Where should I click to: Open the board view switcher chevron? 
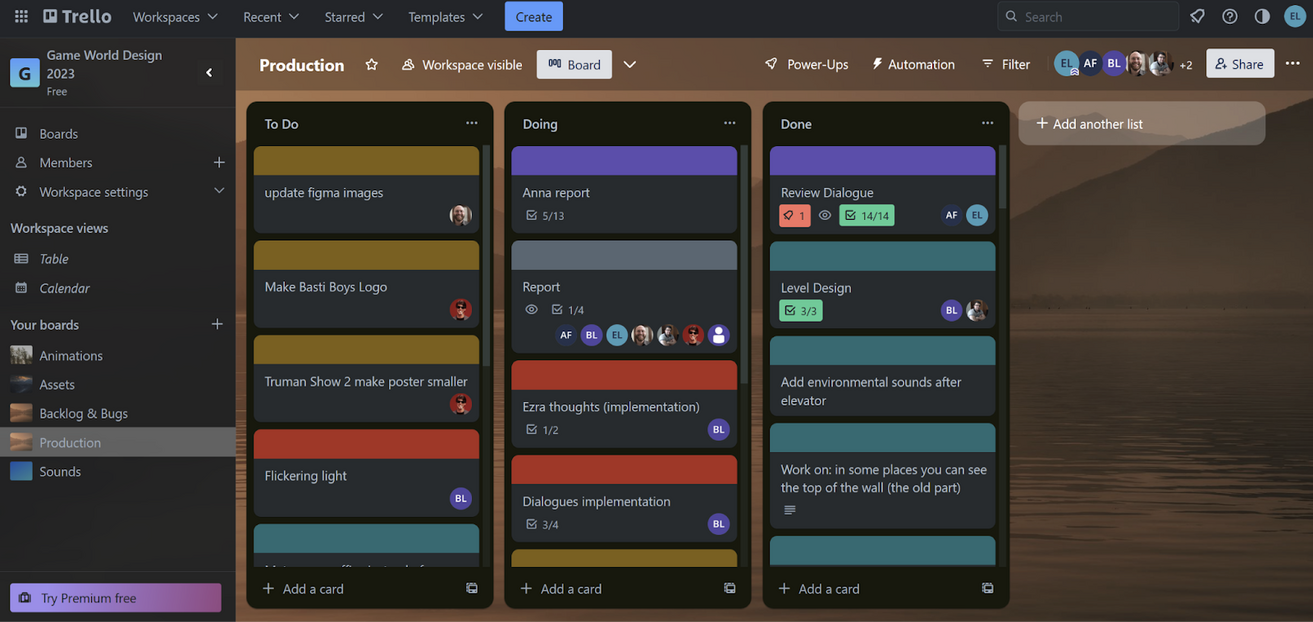(x=629, y=64)
